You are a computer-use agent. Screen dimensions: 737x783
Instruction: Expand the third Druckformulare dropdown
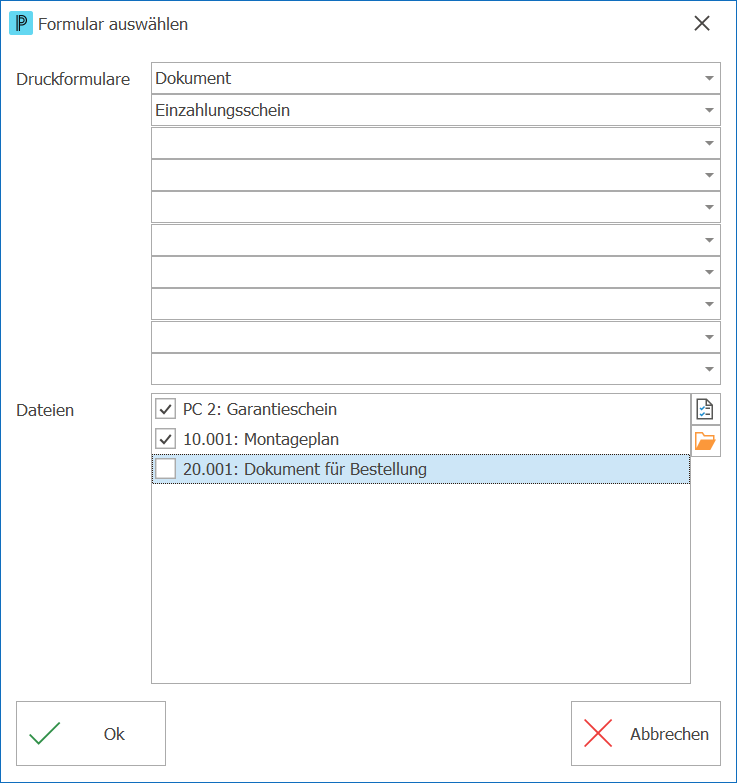[709, 143]
